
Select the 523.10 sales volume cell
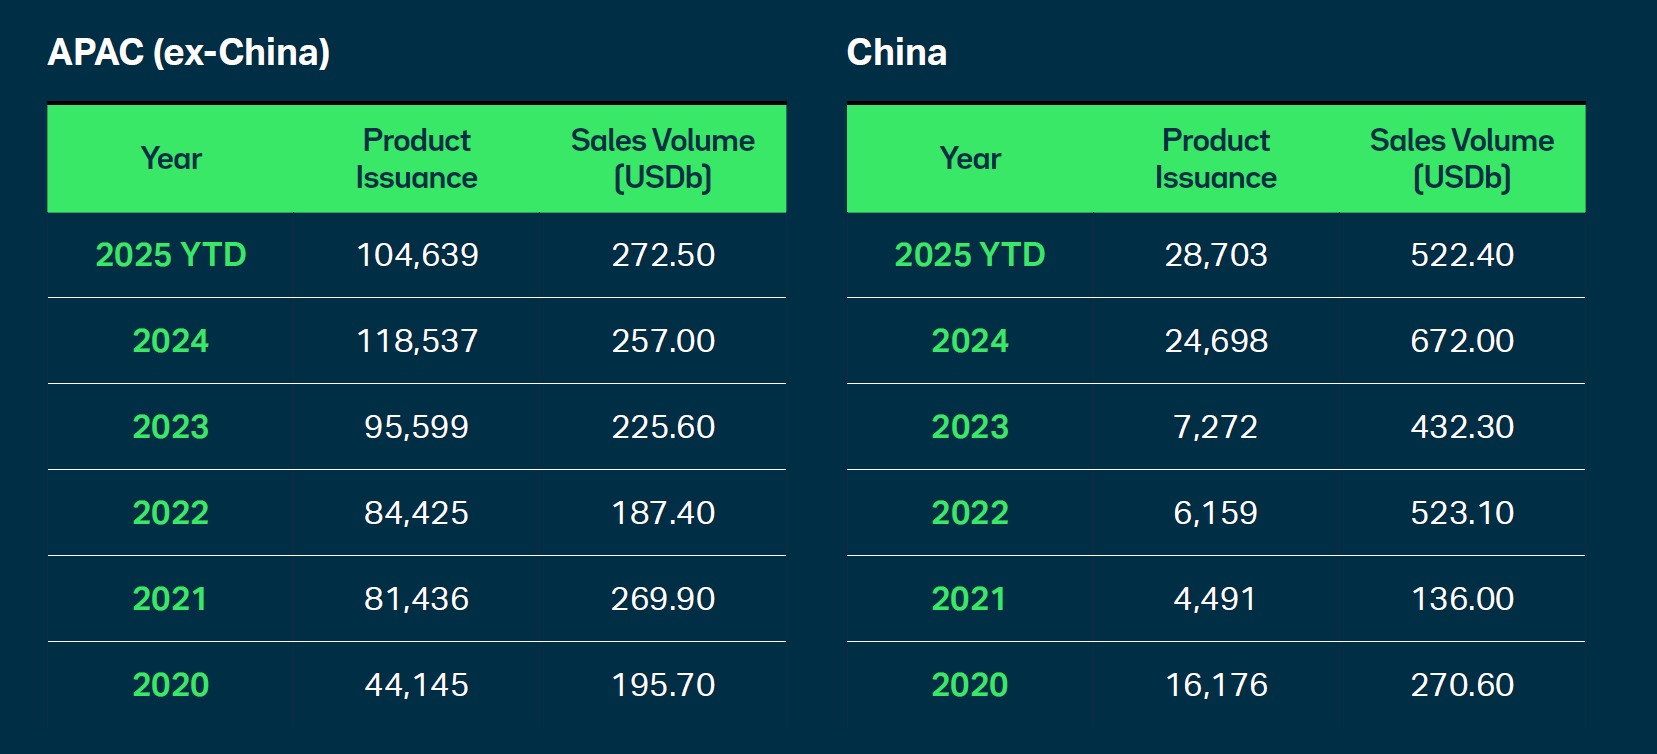click(x=1462, y=513)
